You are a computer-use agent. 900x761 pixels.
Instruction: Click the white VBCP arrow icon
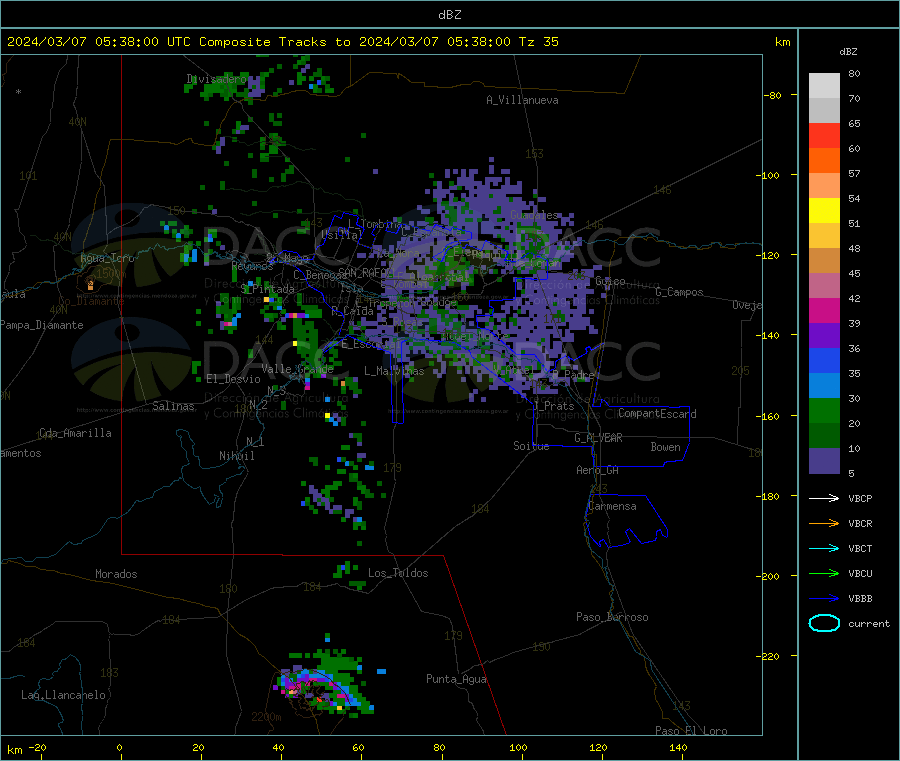[824, 498]
